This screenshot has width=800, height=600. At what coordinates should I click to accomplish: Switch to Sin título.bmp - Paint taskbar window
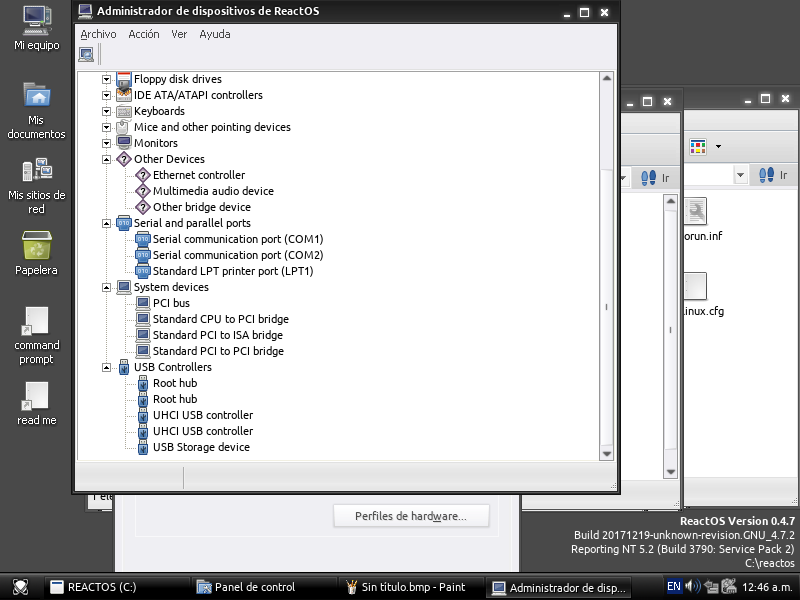[x=412, y=587]
